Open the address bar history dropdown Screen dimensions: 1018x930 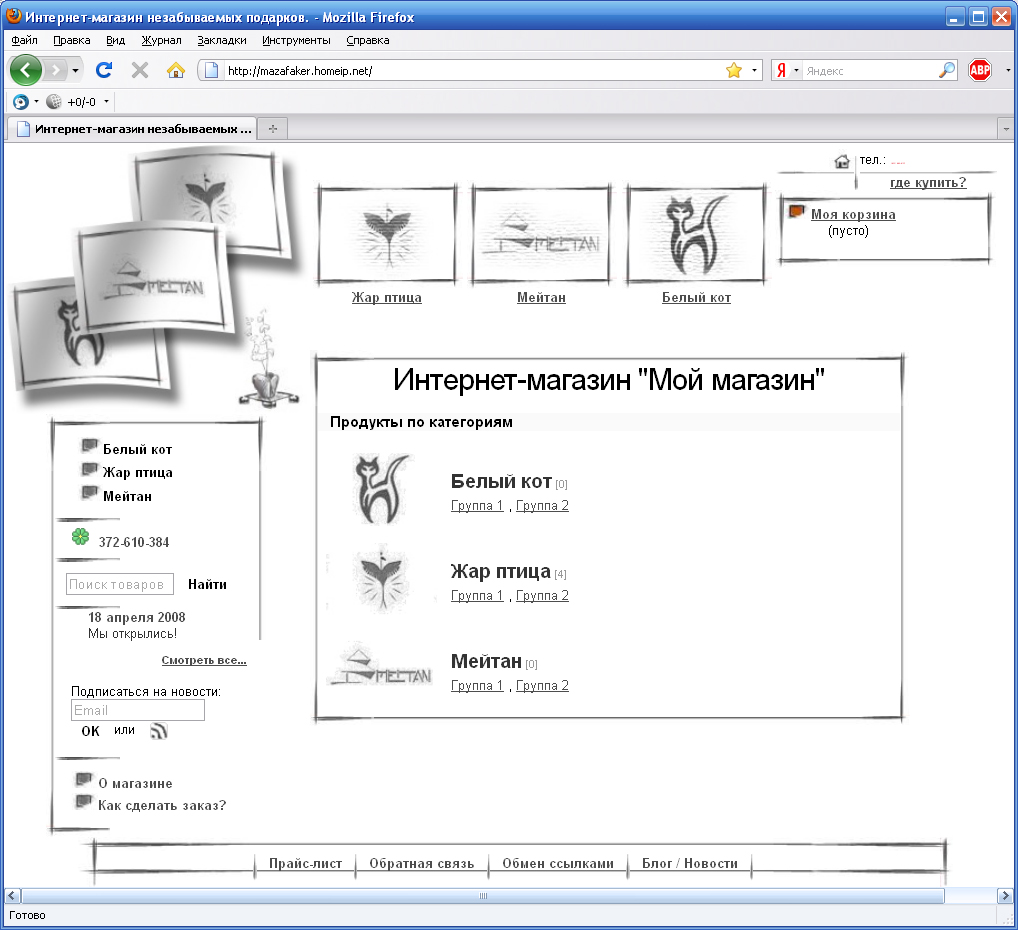coord(754,70)
